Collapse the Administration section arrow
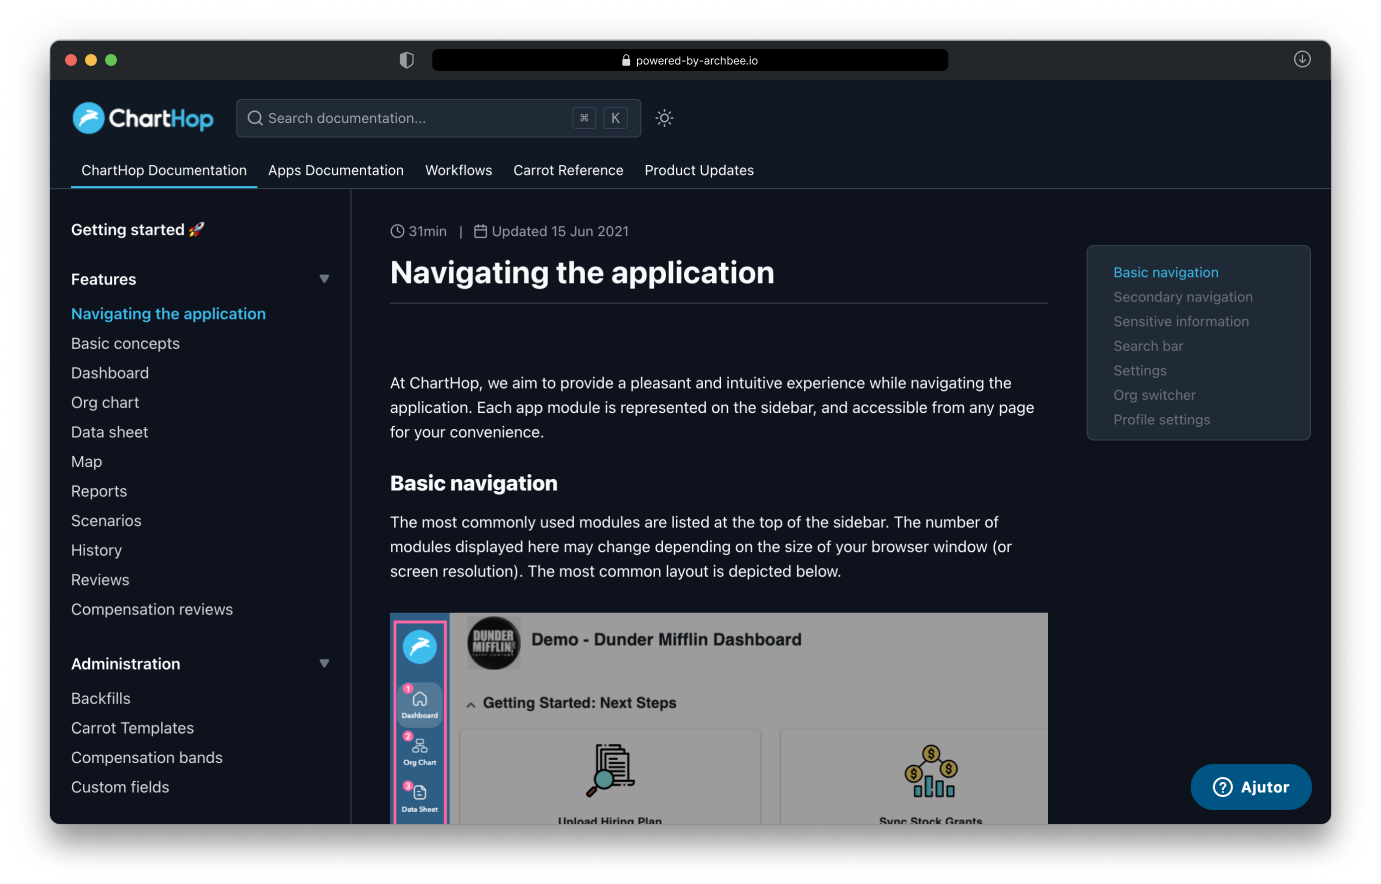The height and width of the screenshot is (884, 1381). coord(324,664)
